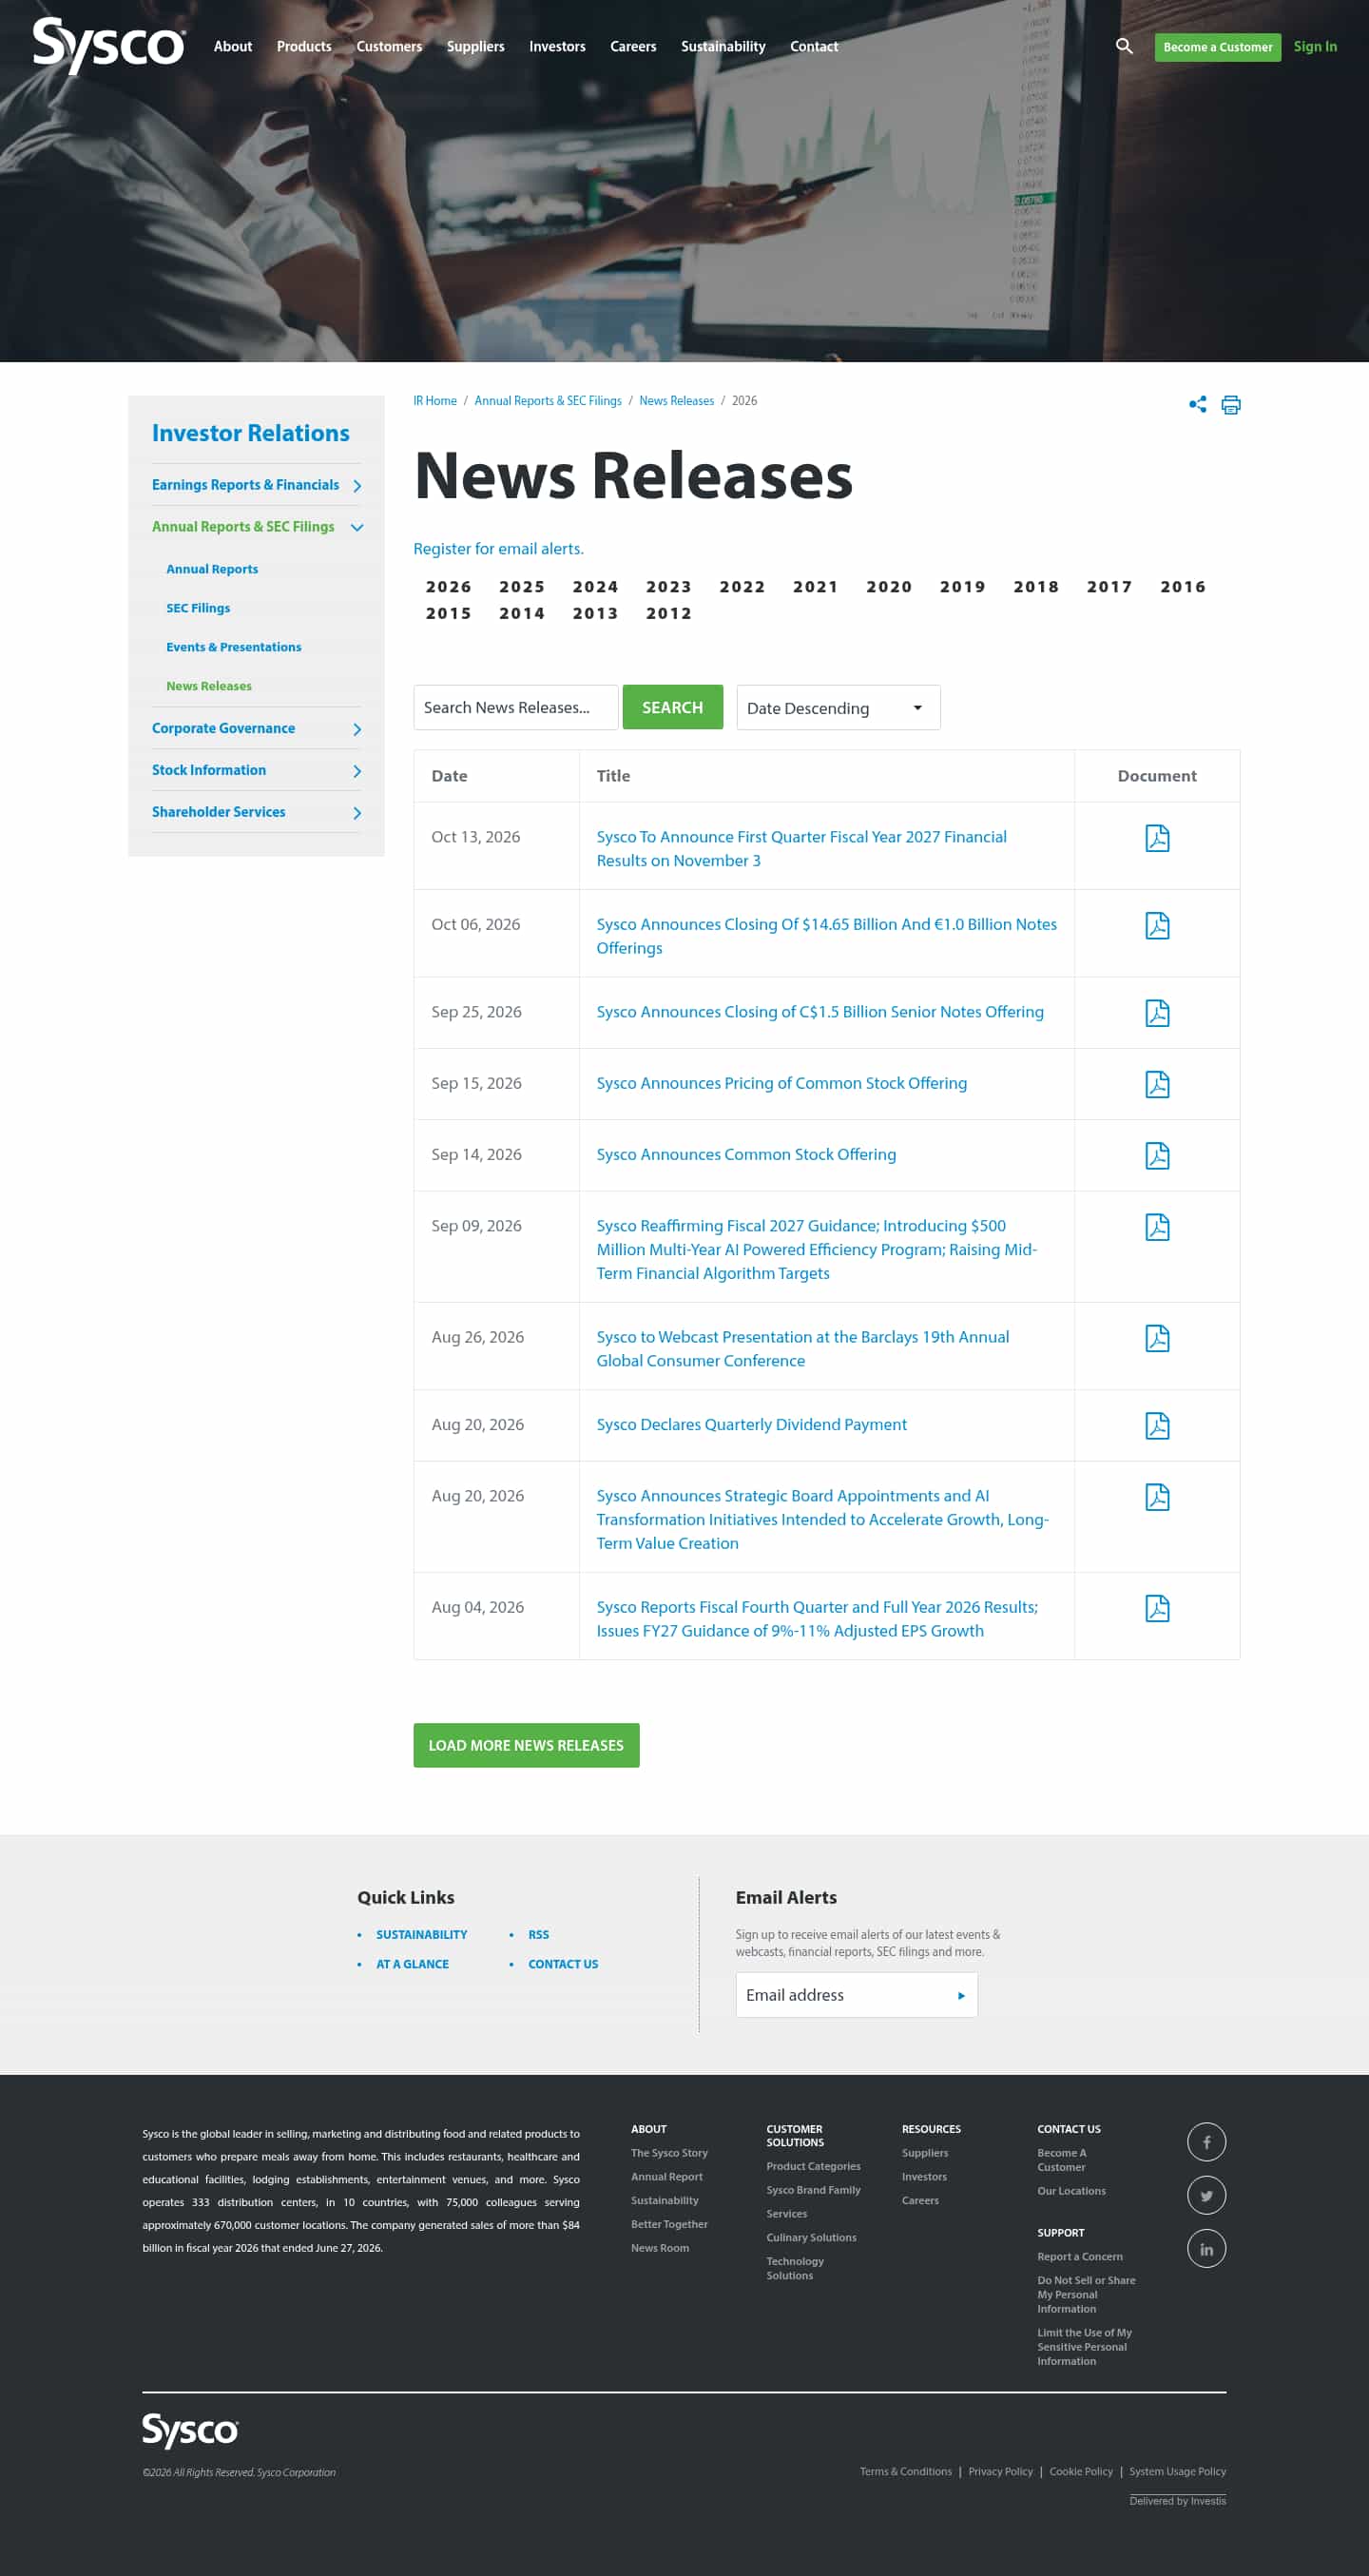The width and height of the screenshot is (1369, 2576).
Task: Click the Sysco logo in the header
Action: 109,46
